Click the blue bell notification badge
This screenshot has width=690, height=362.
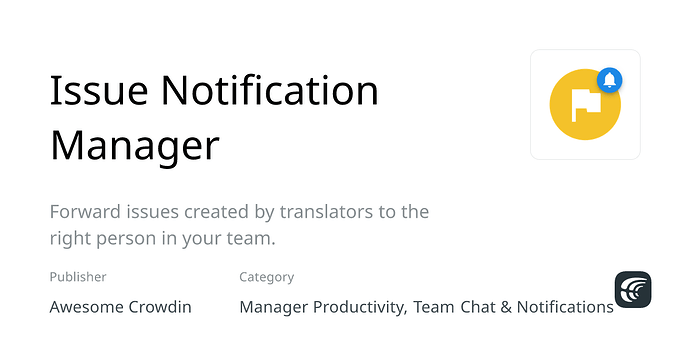609,80
